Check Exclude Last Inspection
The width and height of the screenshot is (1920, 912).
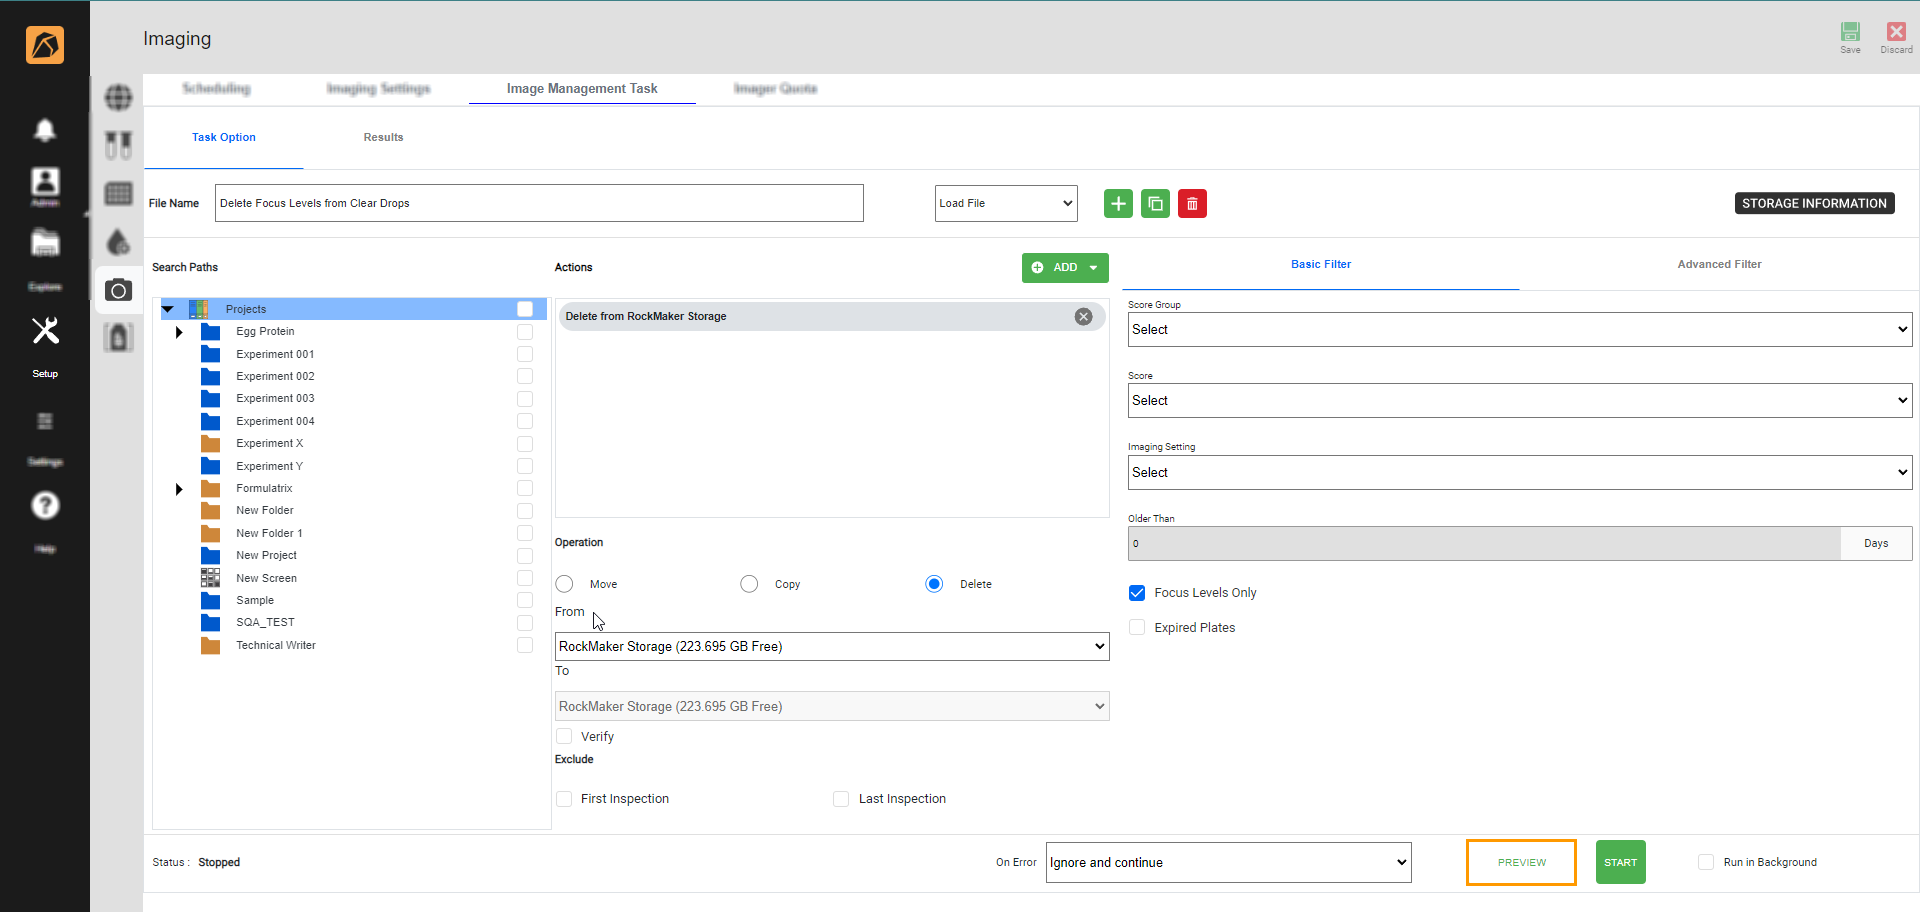[x=841, y=799]
